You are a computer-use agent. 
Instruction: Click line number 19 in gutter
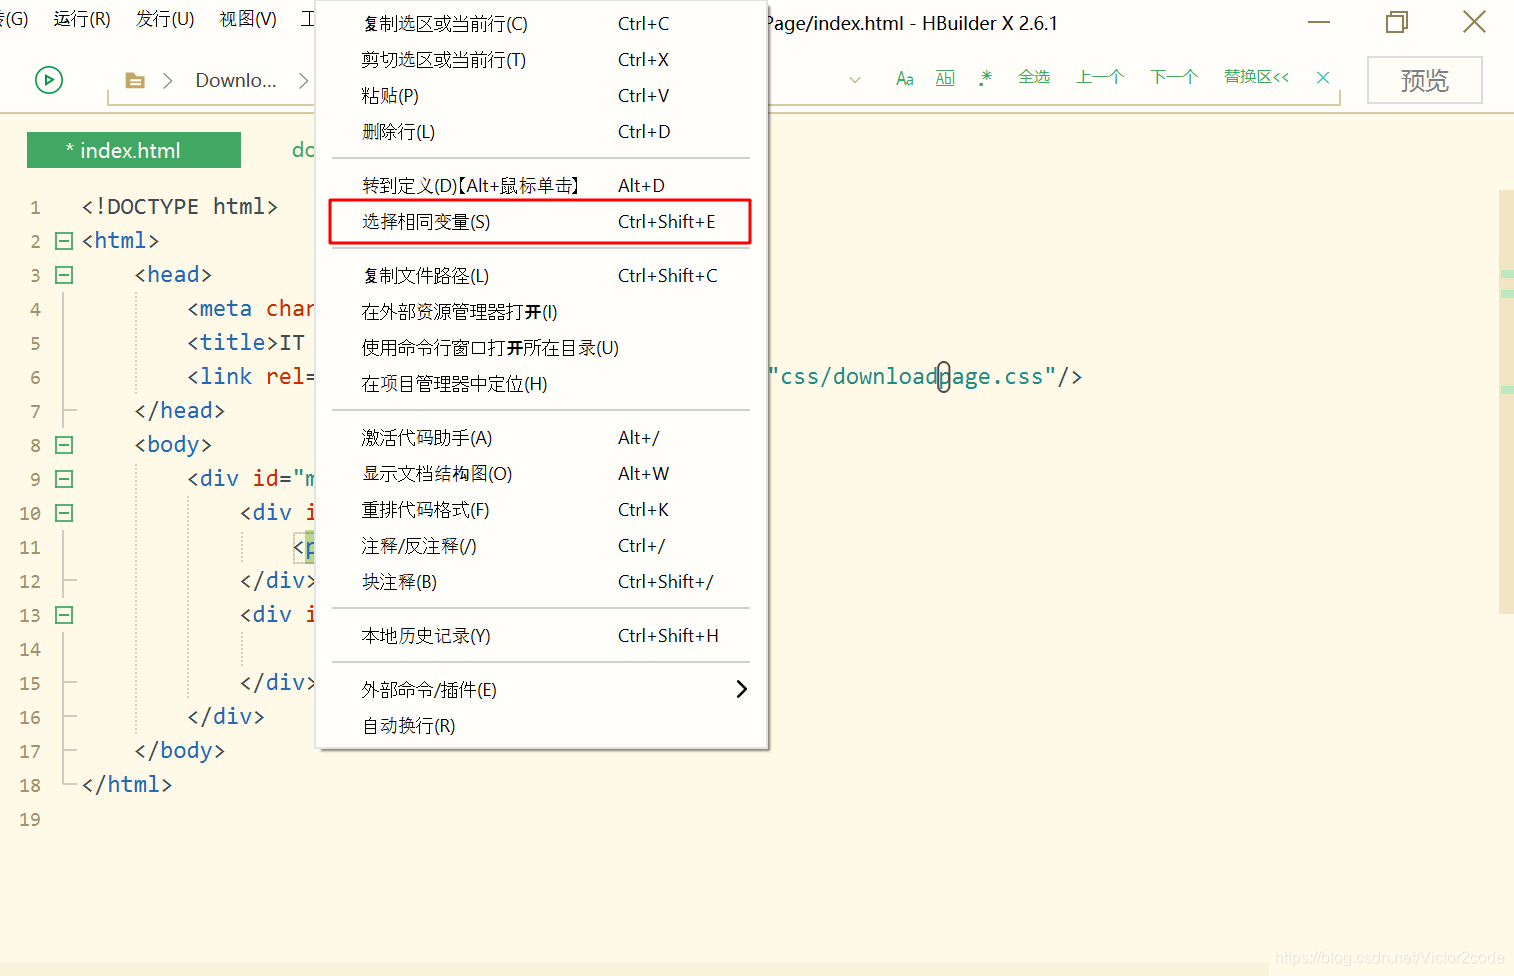click(x=30, y=820)
